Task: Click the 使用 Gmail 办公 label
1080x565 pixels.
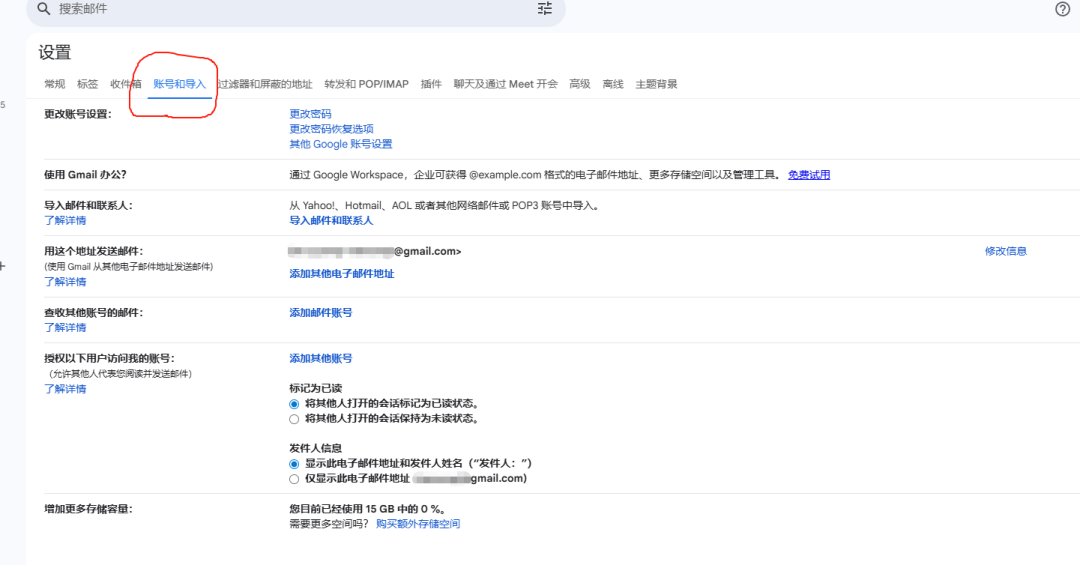Action: coord(85,175)
